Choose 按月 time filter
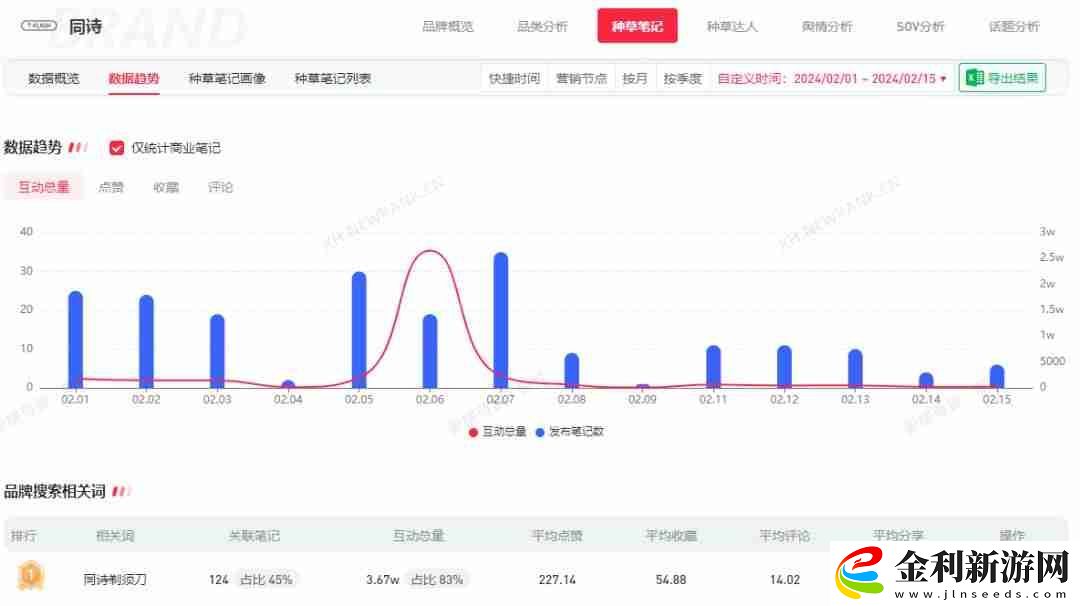Screen dimensions: 1080x606 (x=635, y=79)
